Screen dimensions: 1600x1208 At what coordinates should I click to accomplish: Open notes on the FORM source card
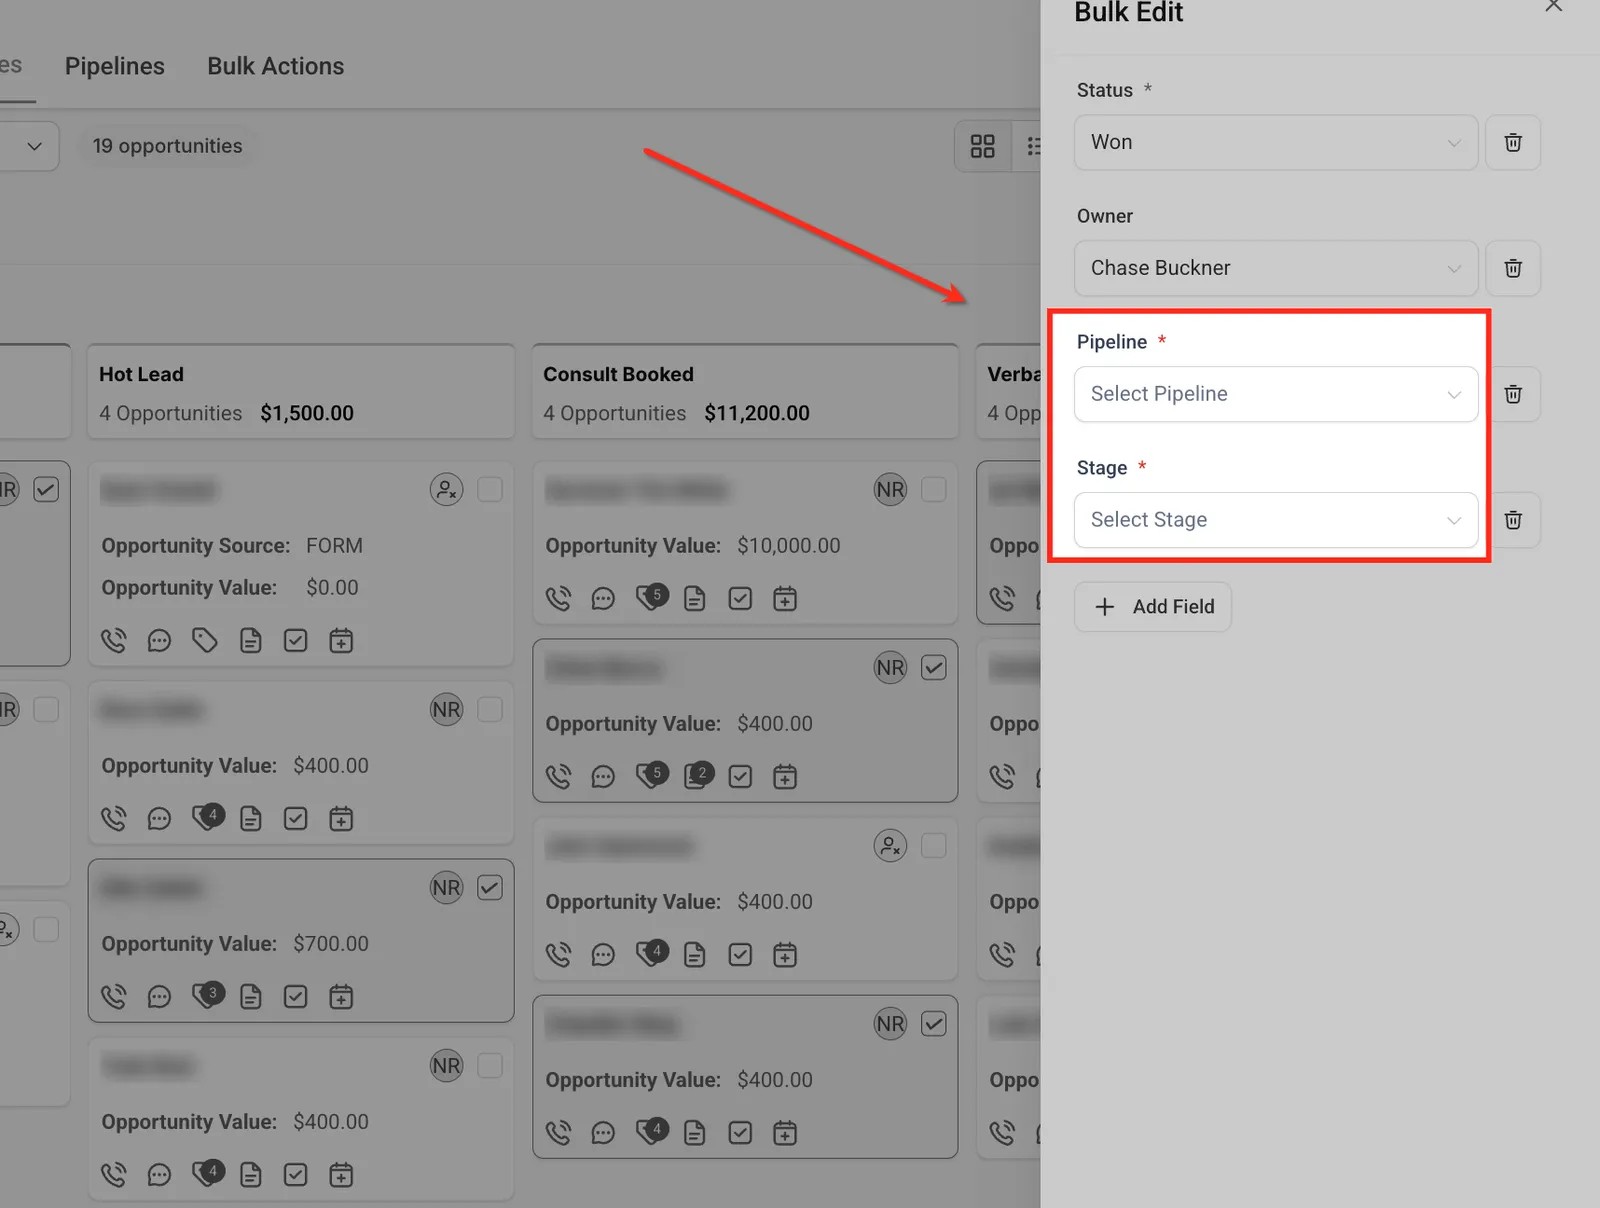(x=250, y=641)
